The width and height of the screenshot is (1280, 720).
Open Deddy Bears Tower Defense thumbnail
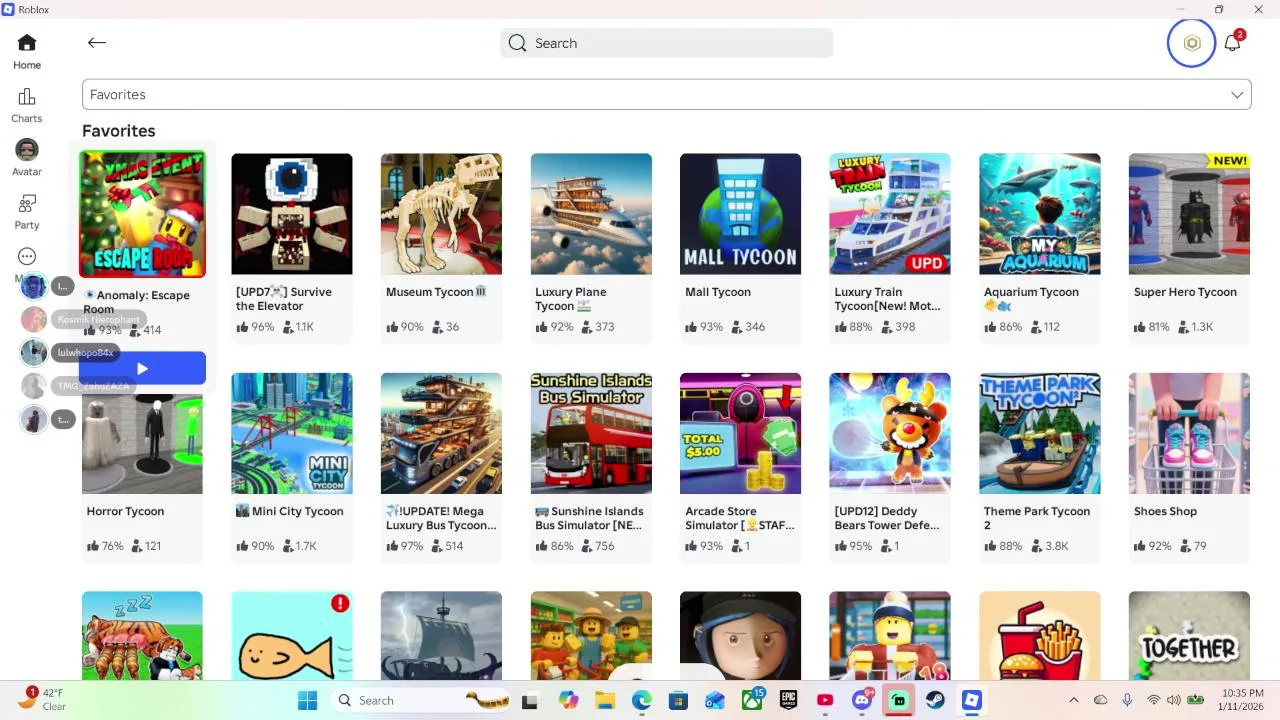coord(890,433)
